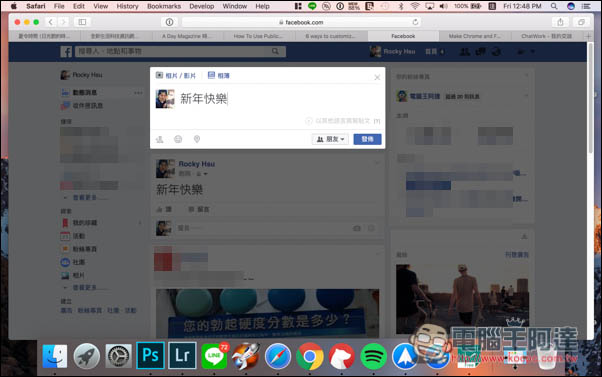Click the show all tabs button in Safari

point(581,22)
